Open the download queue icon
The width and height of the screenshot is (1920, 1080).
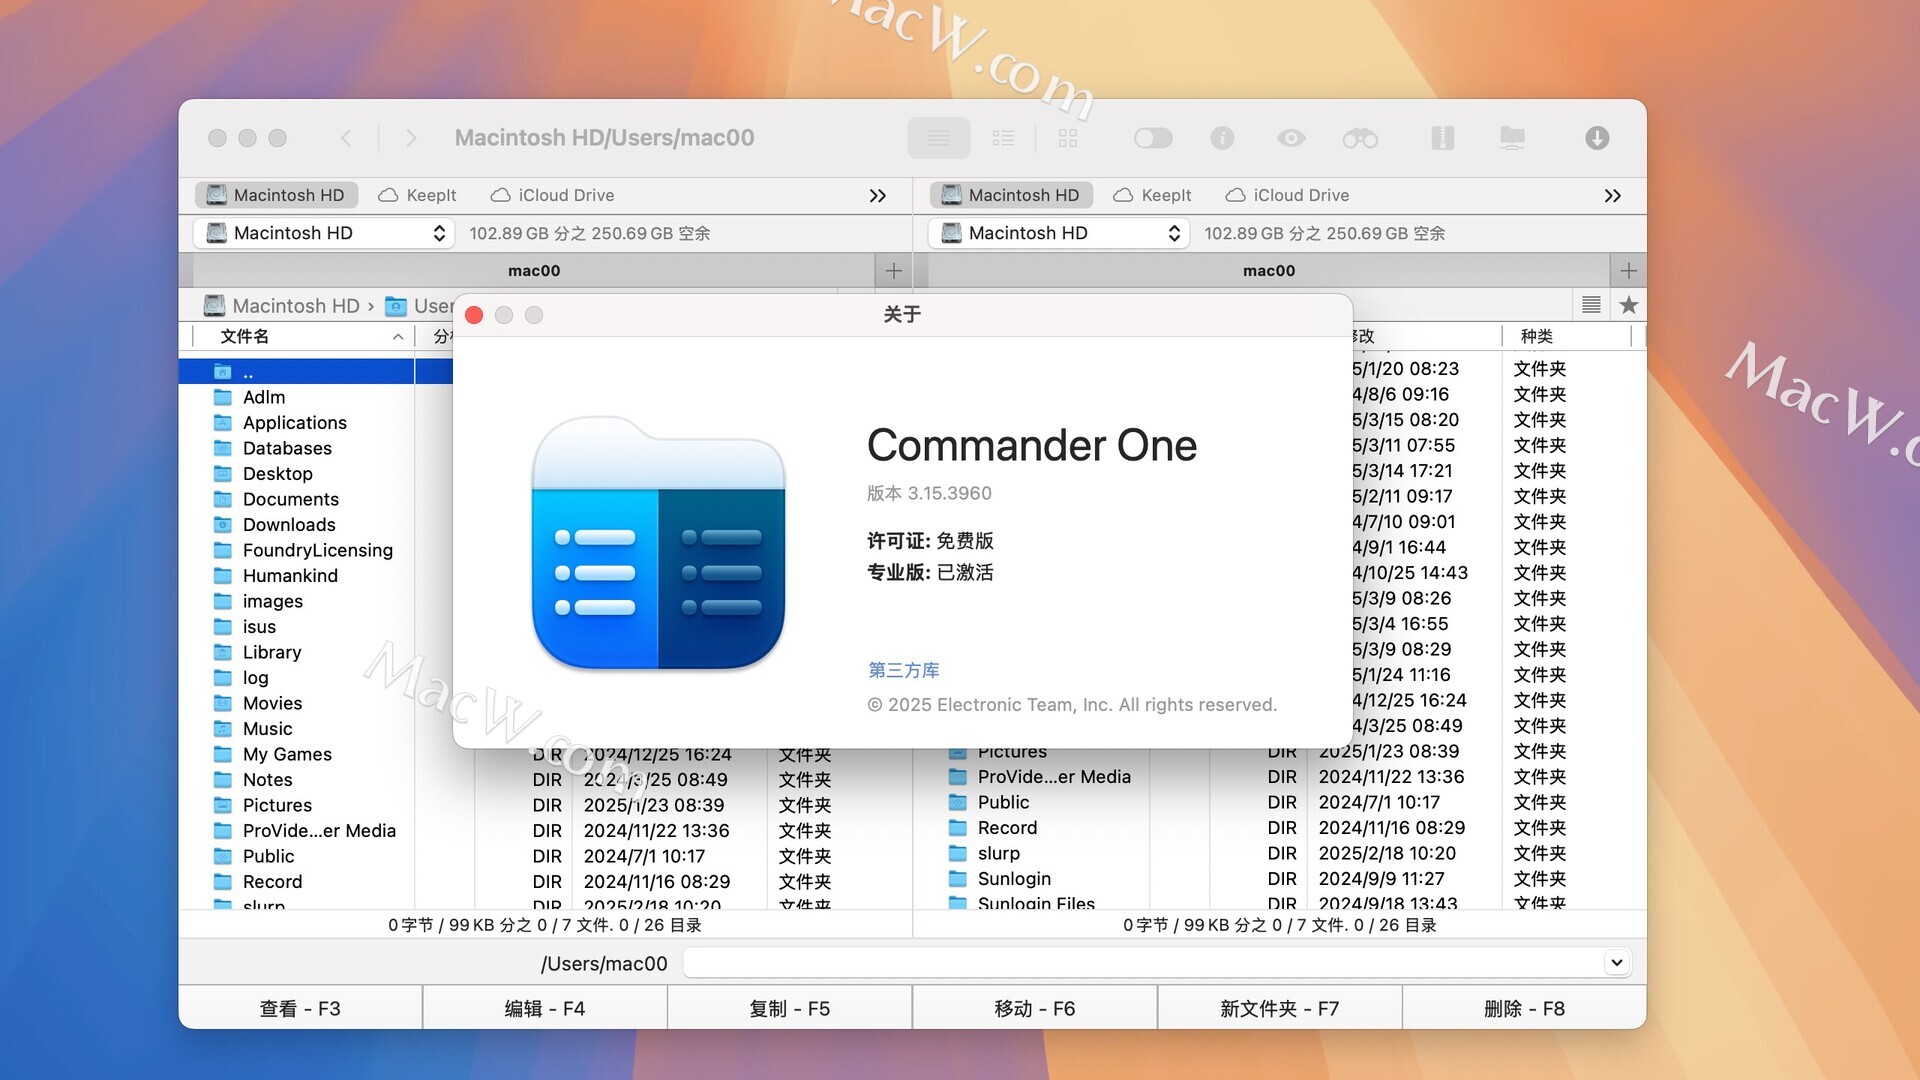point(1597,138)
